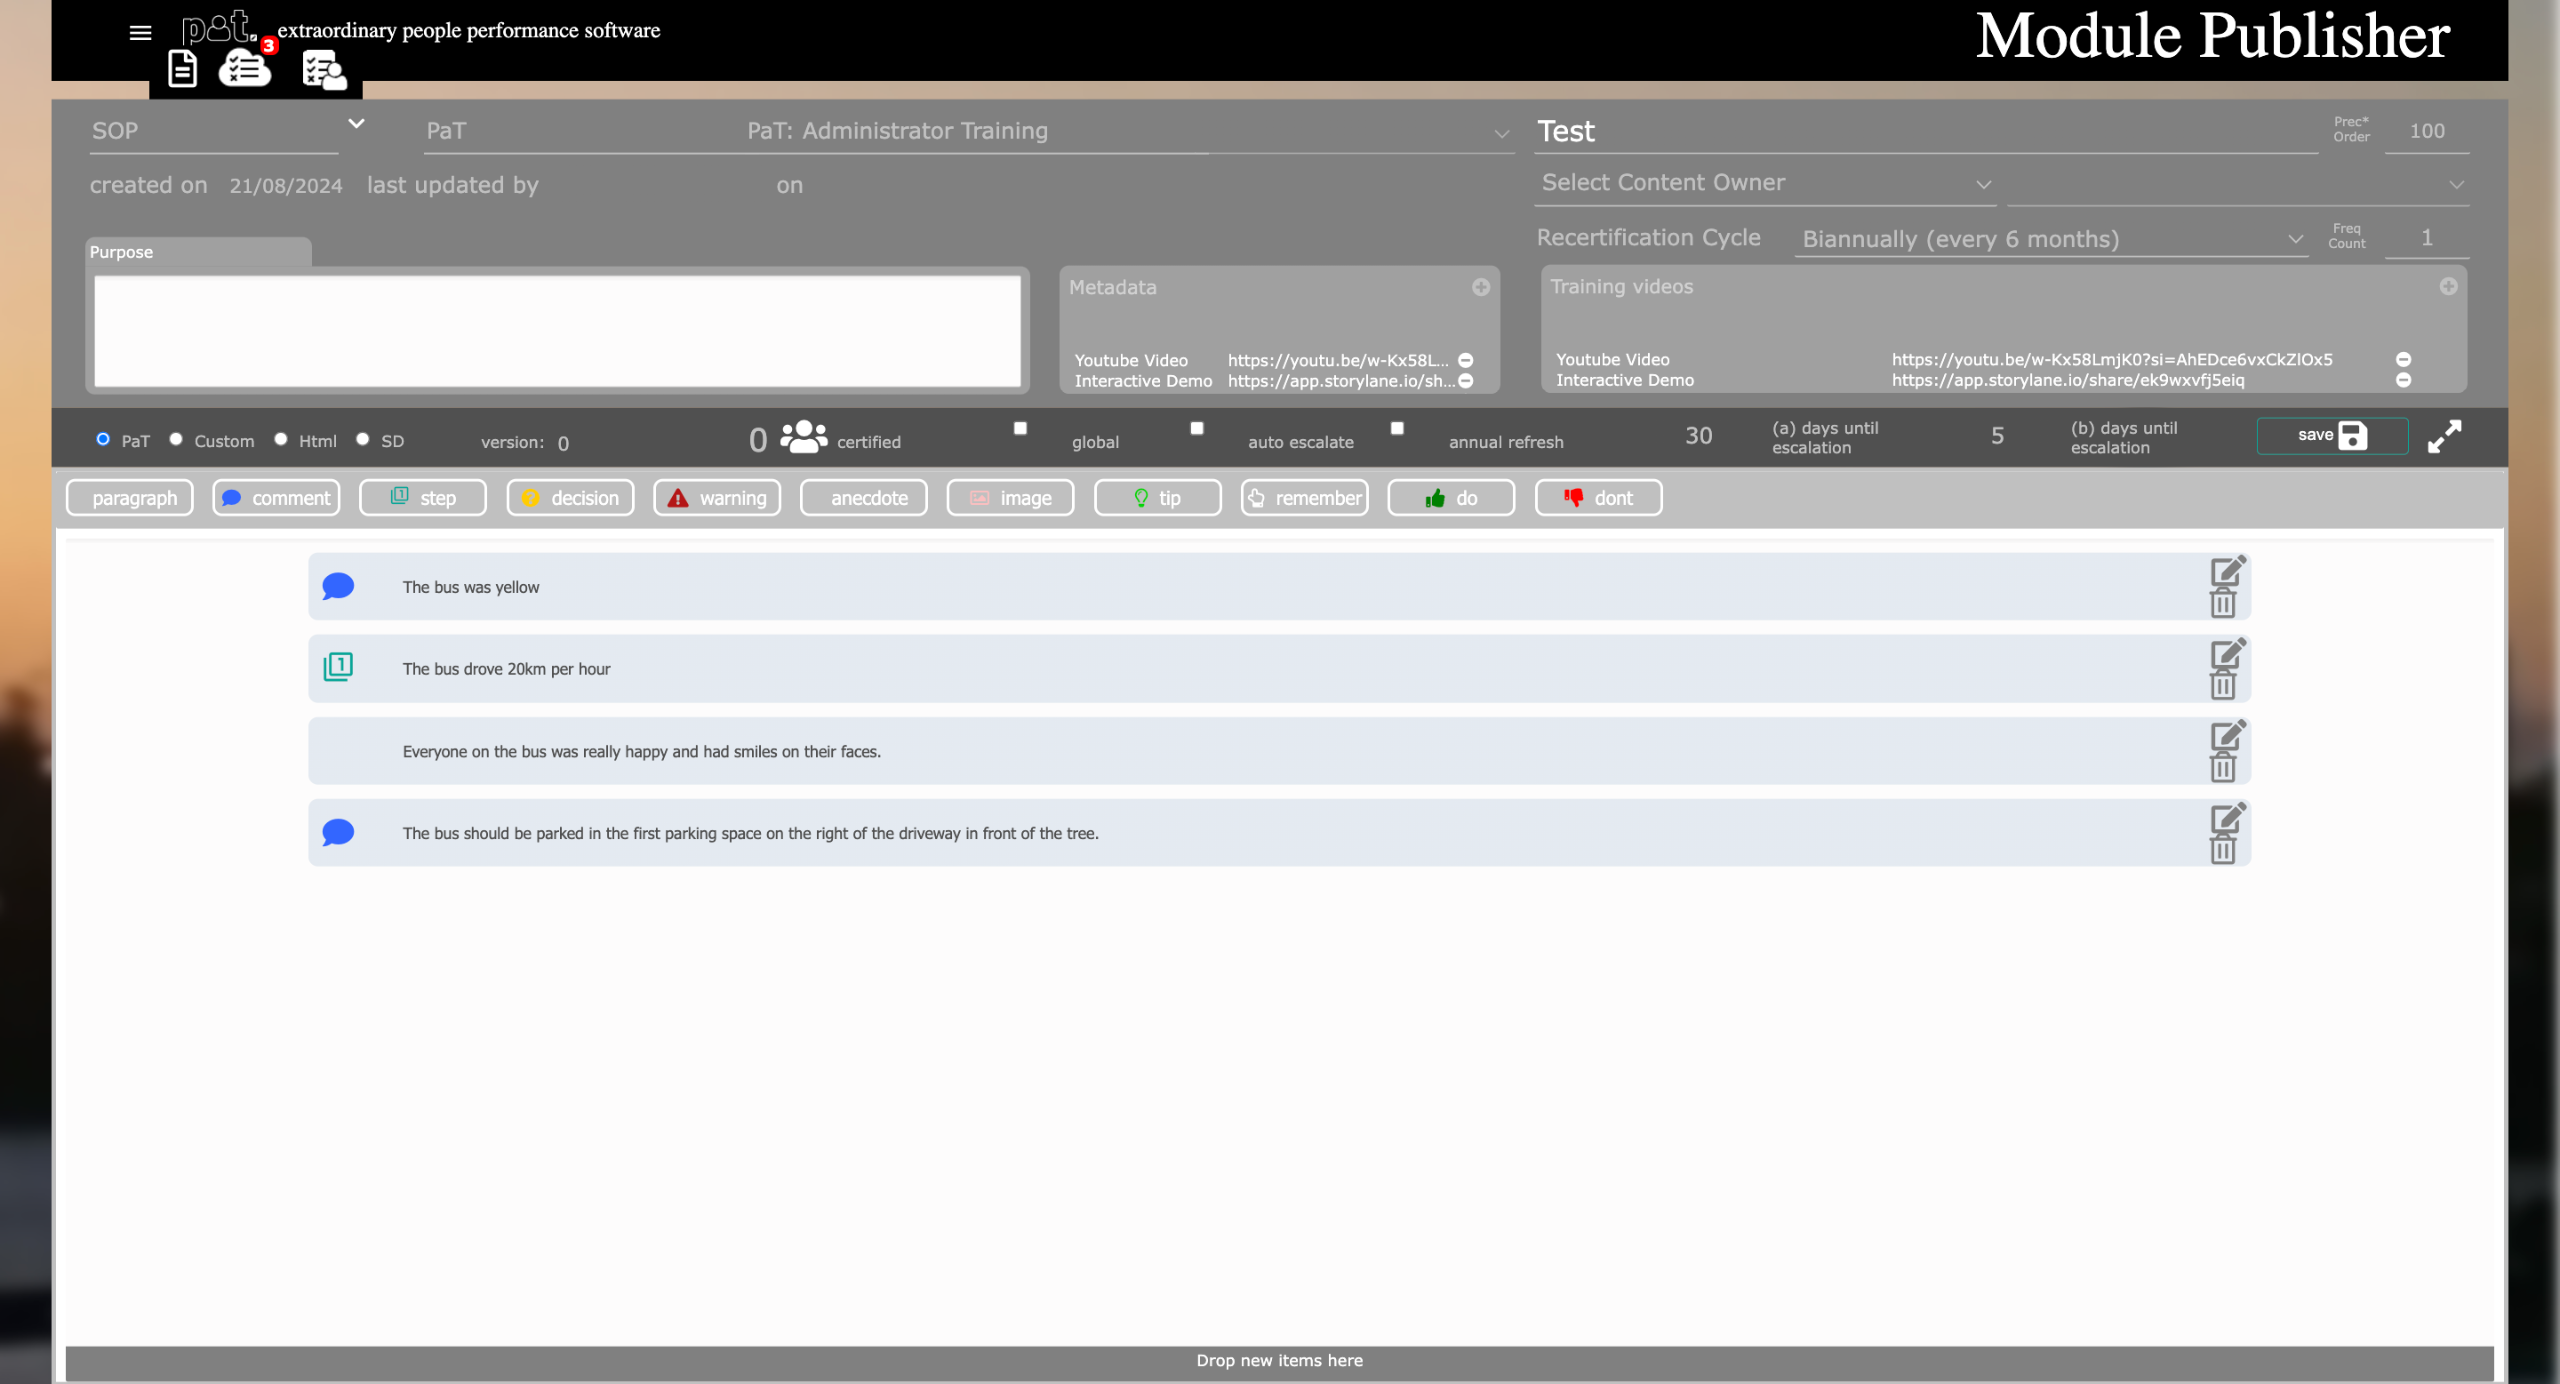This screenshot has width=2560, height=1384.
Task: Add new Metadata entry with plus icon
Action: coord(1481,287)
